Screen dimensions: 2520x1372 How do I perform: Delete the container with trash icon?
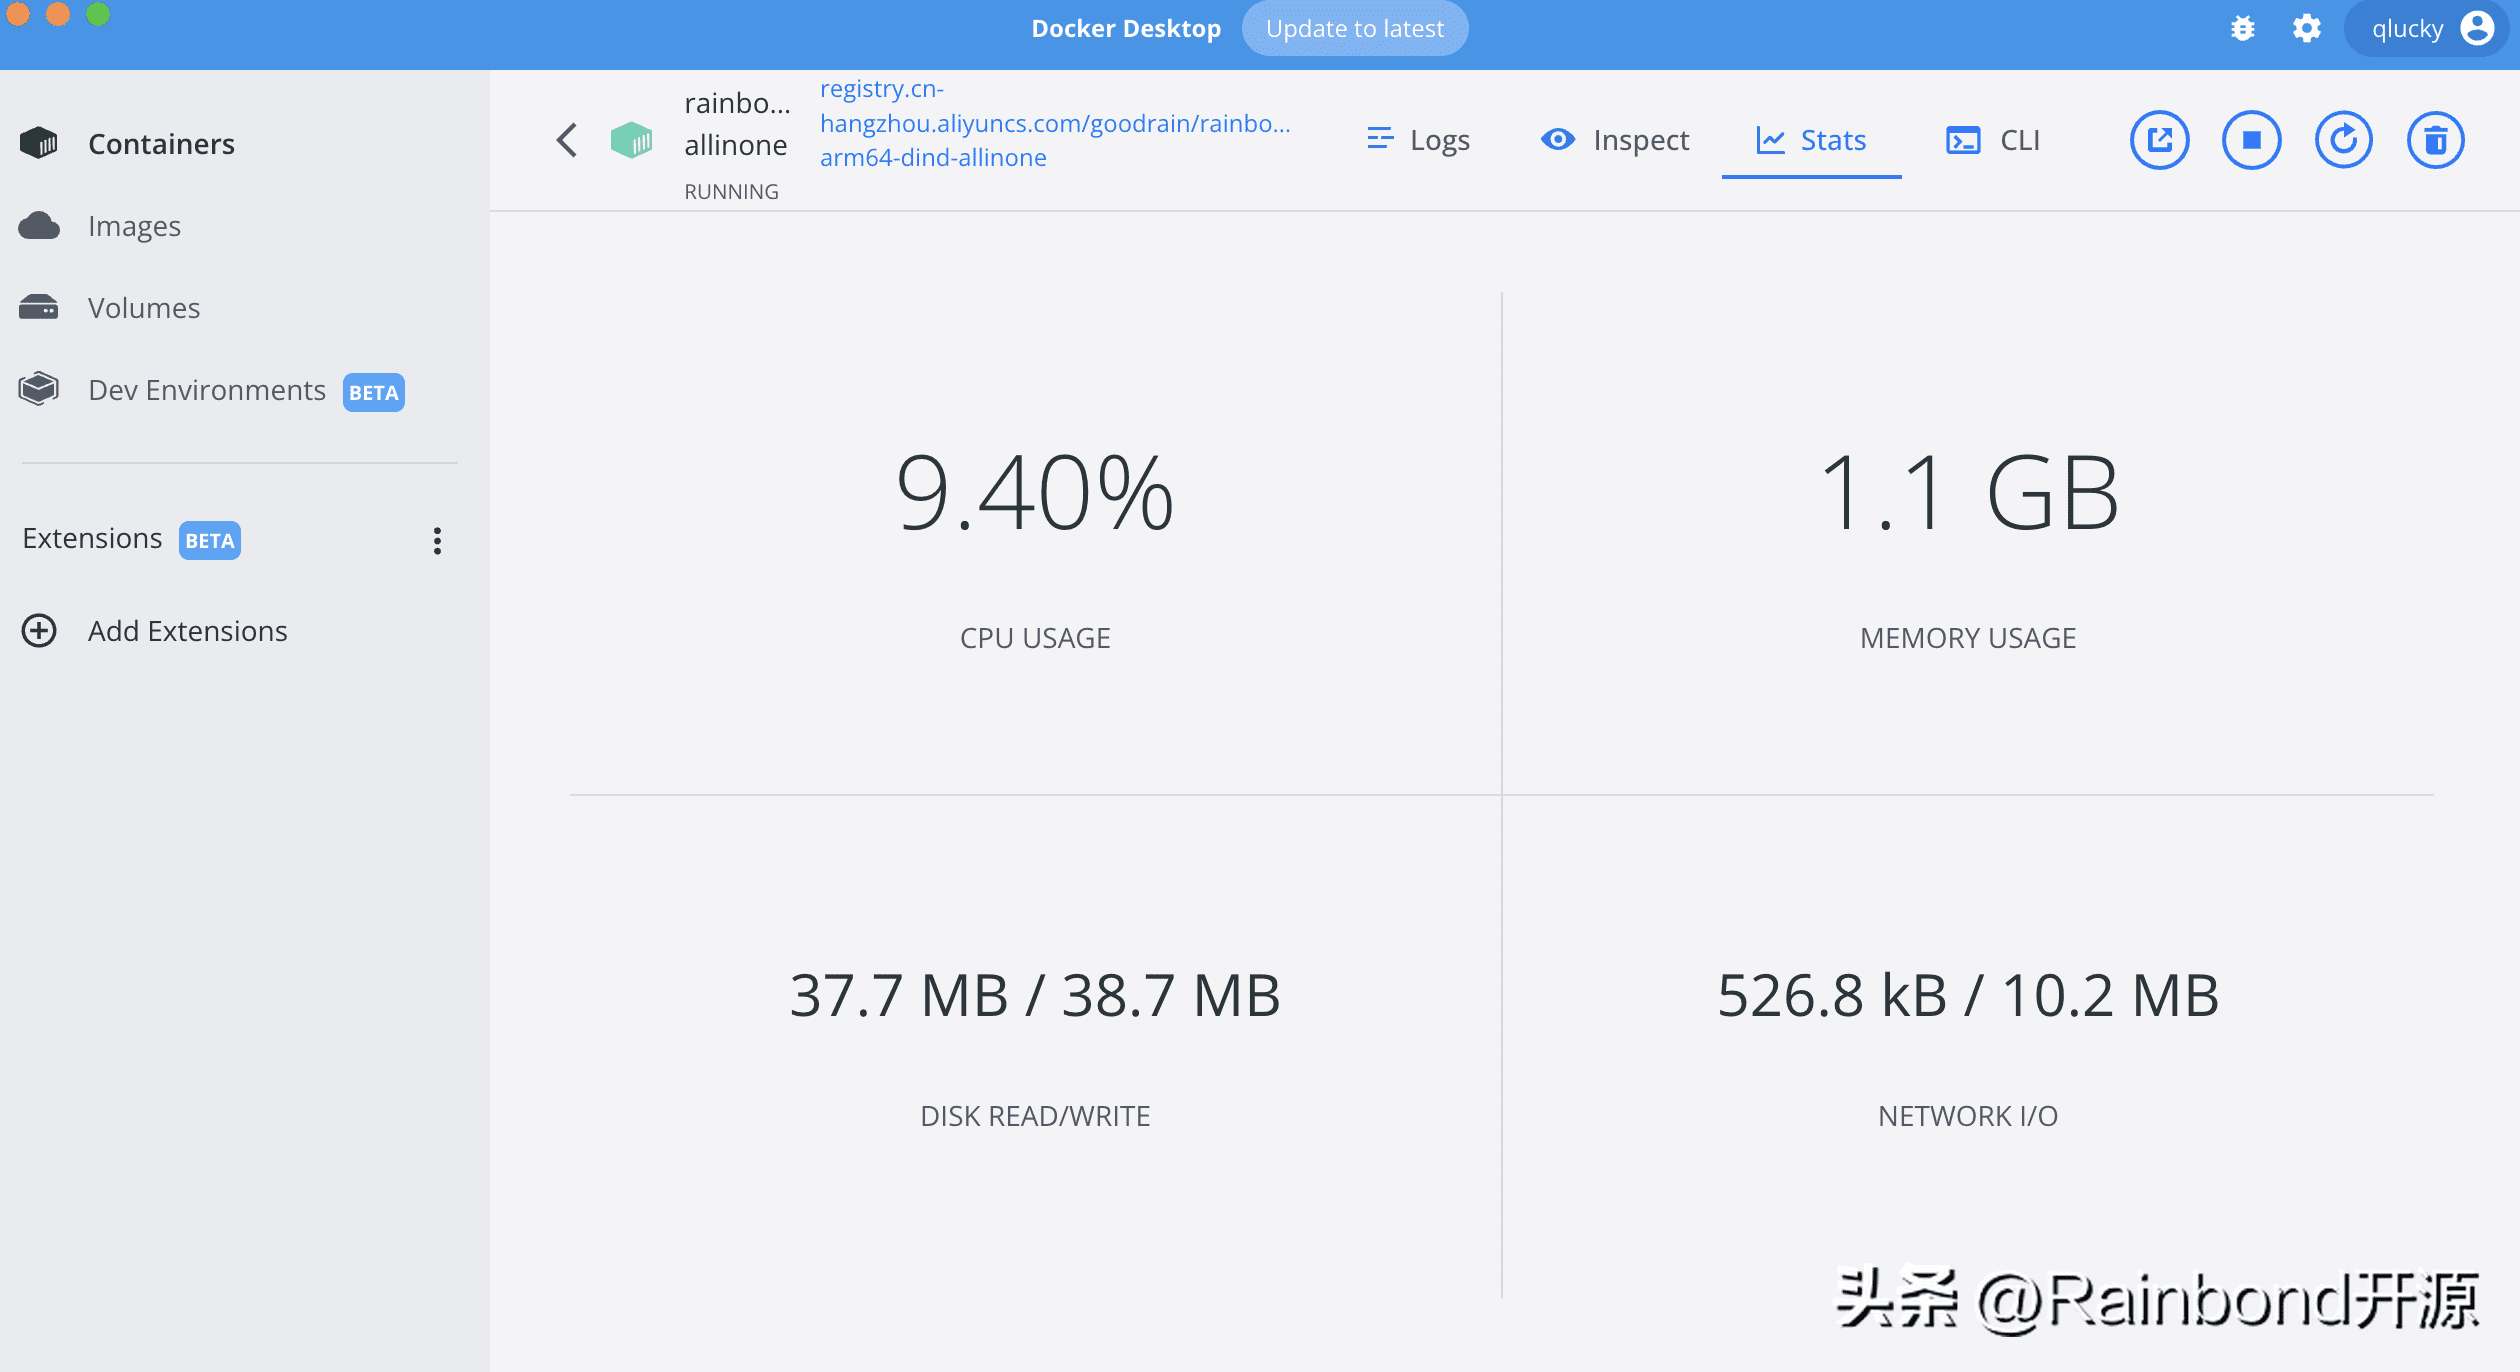(x=2435, y=140)
